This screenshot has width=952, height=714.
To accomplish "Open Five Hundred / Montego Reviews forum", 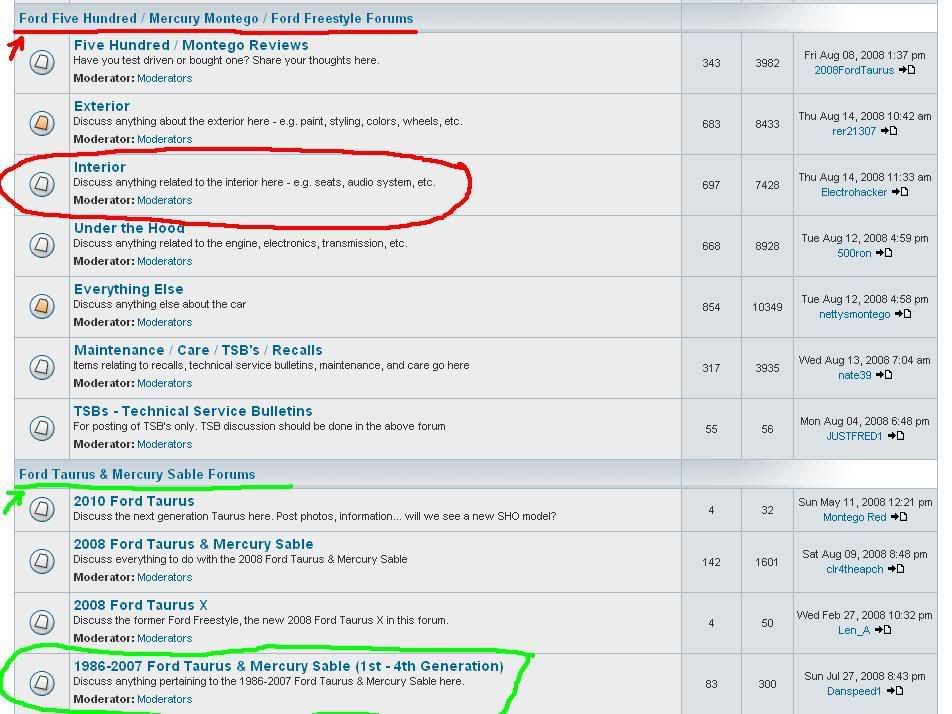I will pos(191,45).
